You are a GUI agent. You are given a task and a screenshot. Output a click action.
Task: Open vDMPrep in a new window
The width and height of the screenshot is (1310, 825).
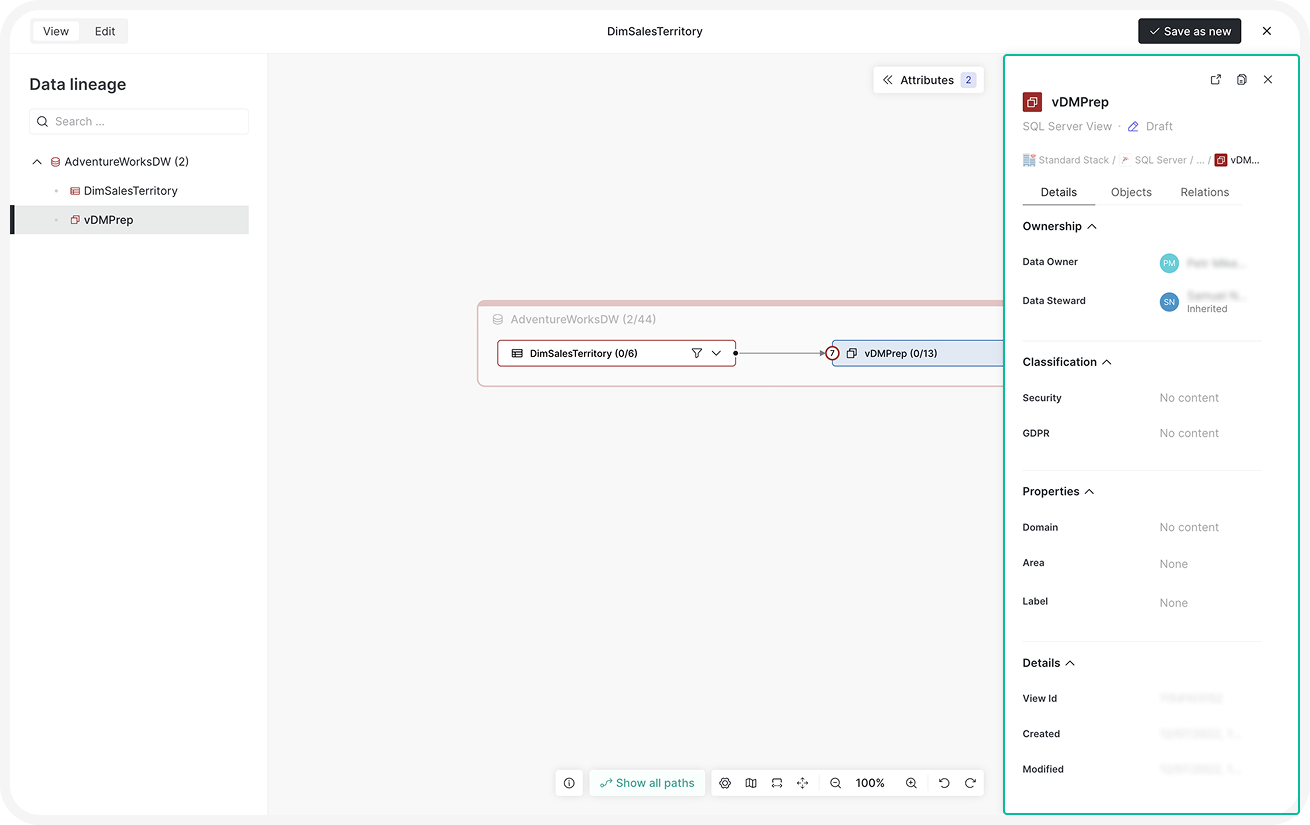(1216, 80)
